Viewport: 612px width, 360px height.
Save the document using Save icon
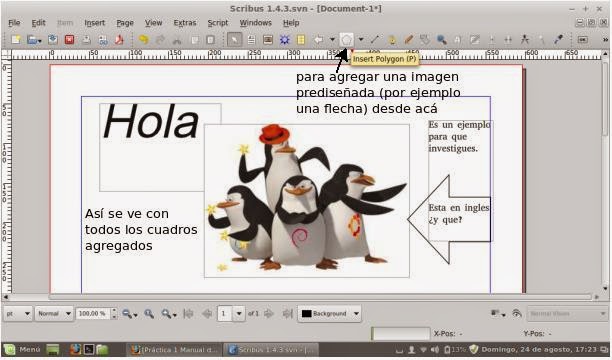pos(53,39)
